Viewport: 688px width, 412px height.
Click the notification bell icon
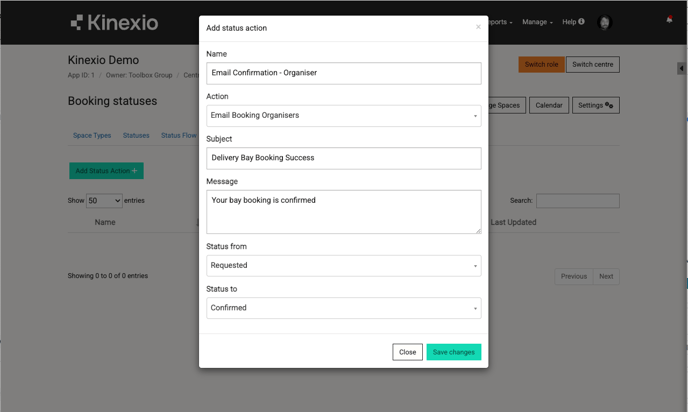669,20
